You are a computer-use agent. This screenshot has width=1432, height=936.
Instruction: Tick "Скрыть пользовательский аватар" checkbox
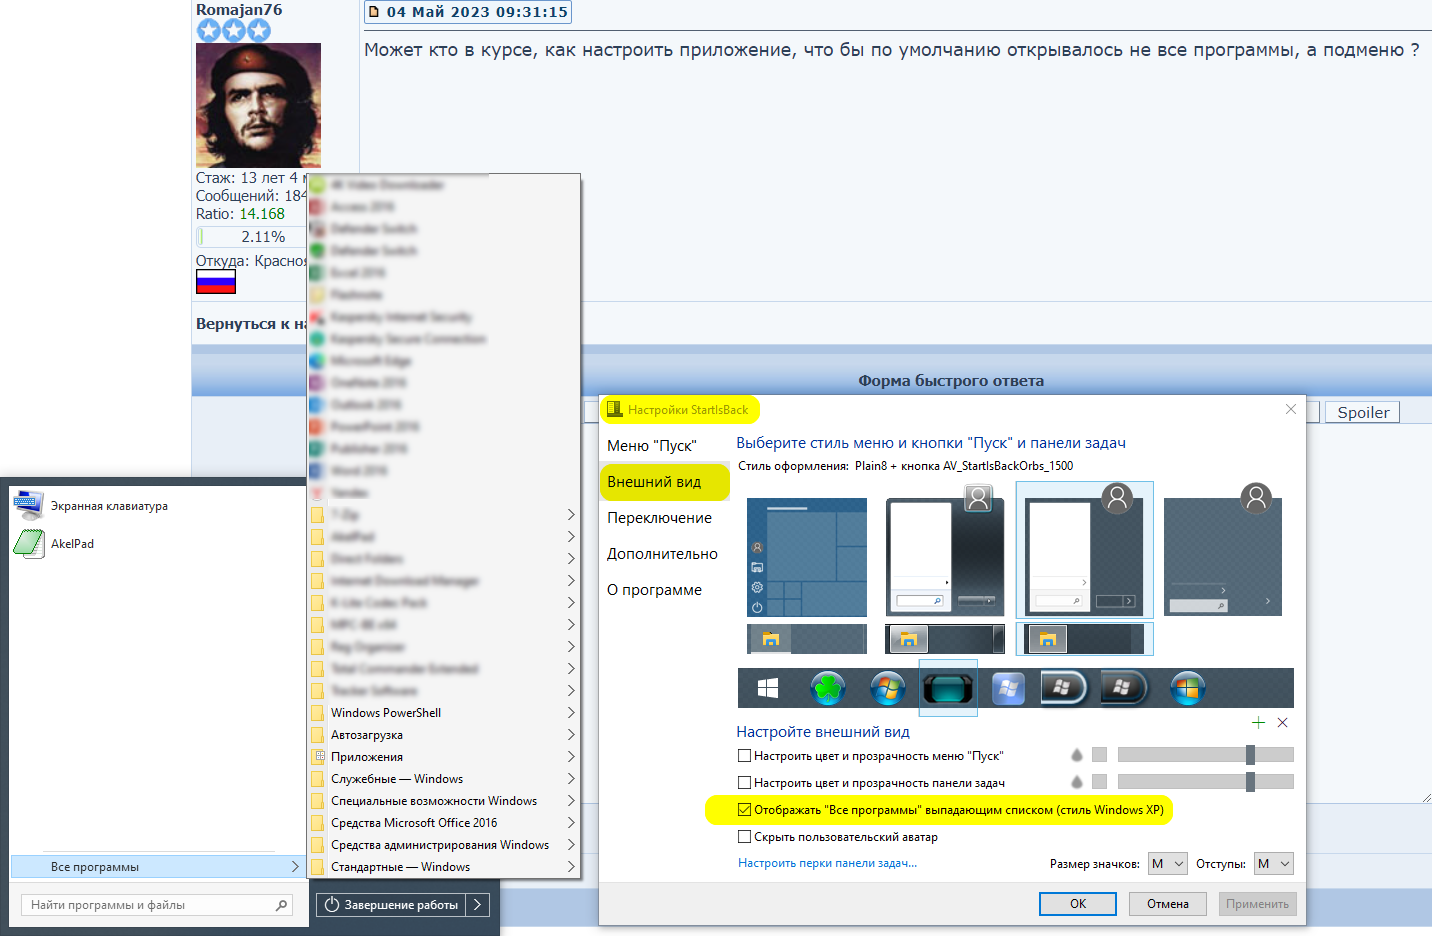point(744,837)
